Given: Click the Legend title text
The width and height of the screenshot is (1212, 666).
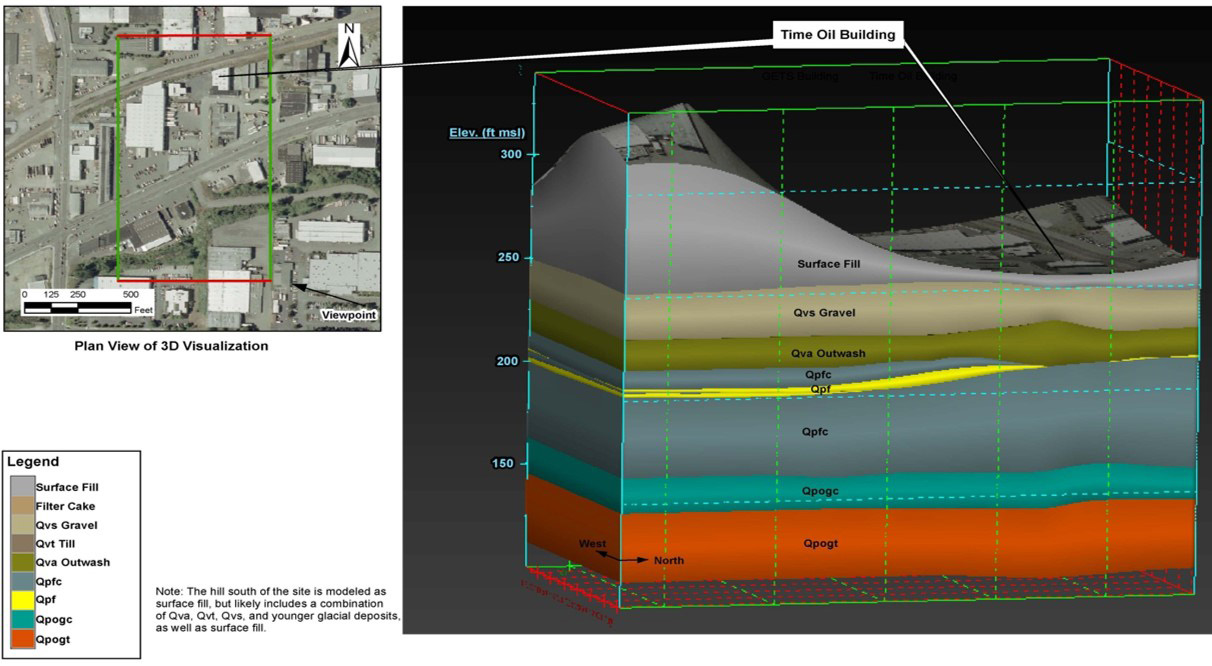Looking at the screenshot, I should (x=33, y=462).
